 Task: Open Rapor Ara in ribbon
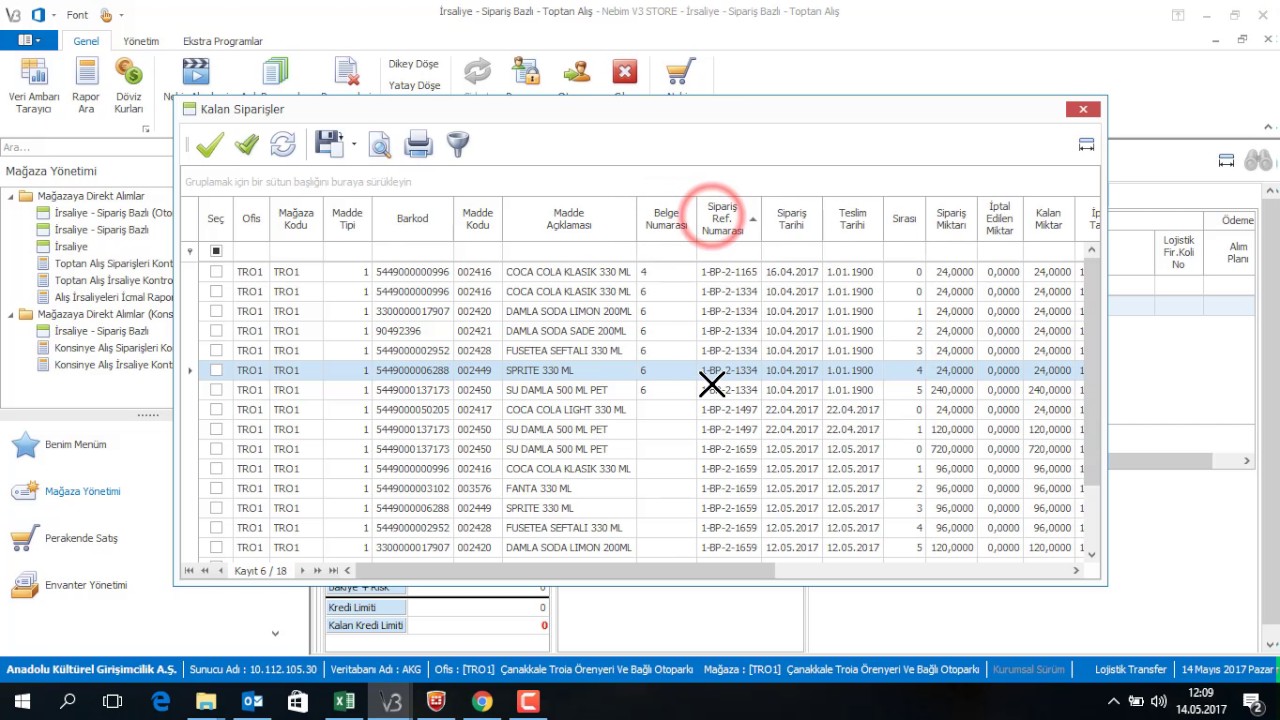[x=86, y=85]
